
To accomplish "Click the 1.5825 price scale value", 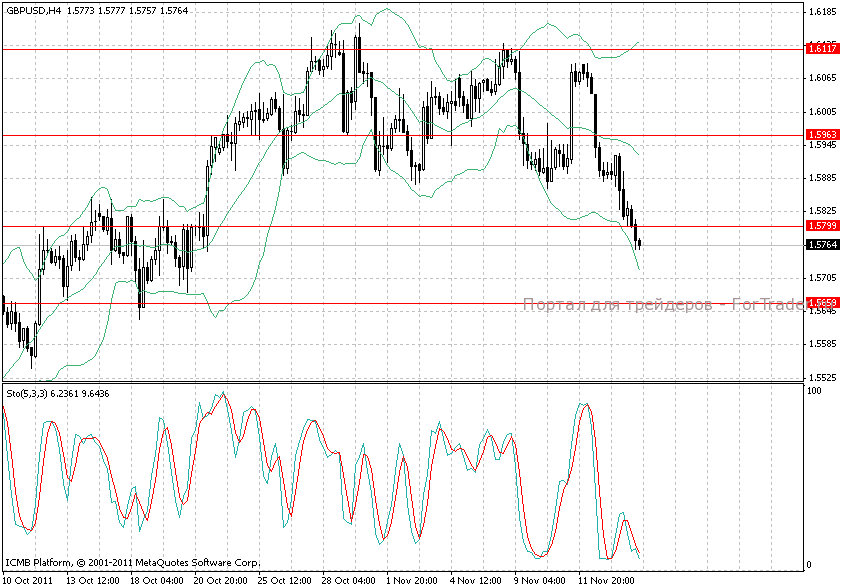I will pos(823,211).
